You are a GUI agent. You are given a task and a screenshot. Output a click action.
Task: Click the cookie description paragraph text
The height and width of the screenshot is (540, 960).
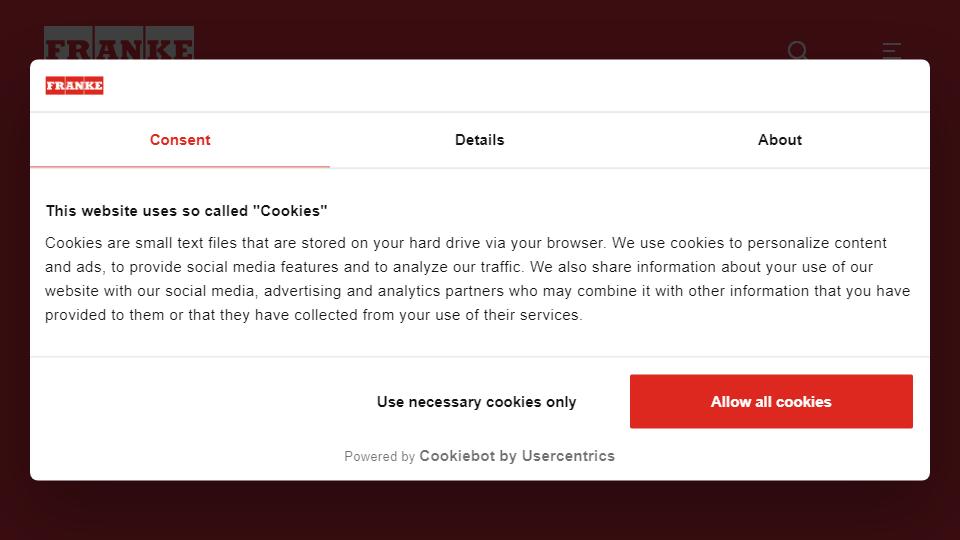coord(478,279)
